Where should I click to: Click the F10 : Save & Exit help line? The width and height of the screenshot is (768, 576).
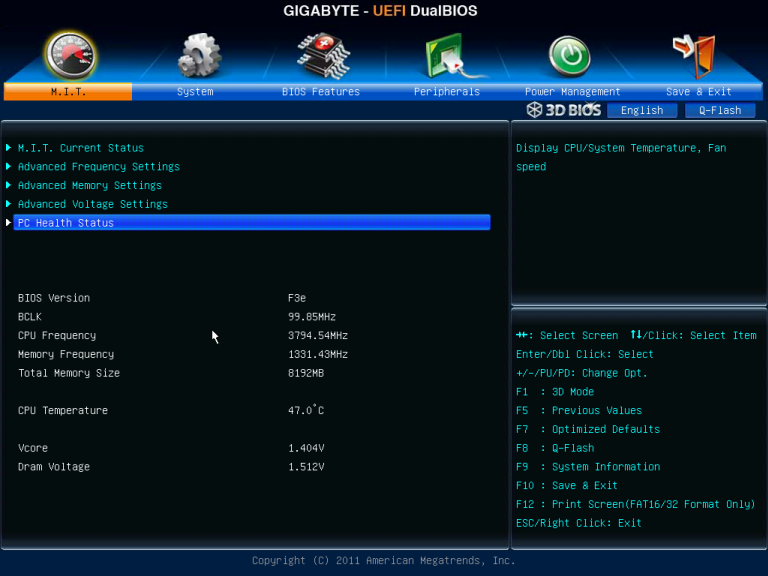(x=567, y=485)
